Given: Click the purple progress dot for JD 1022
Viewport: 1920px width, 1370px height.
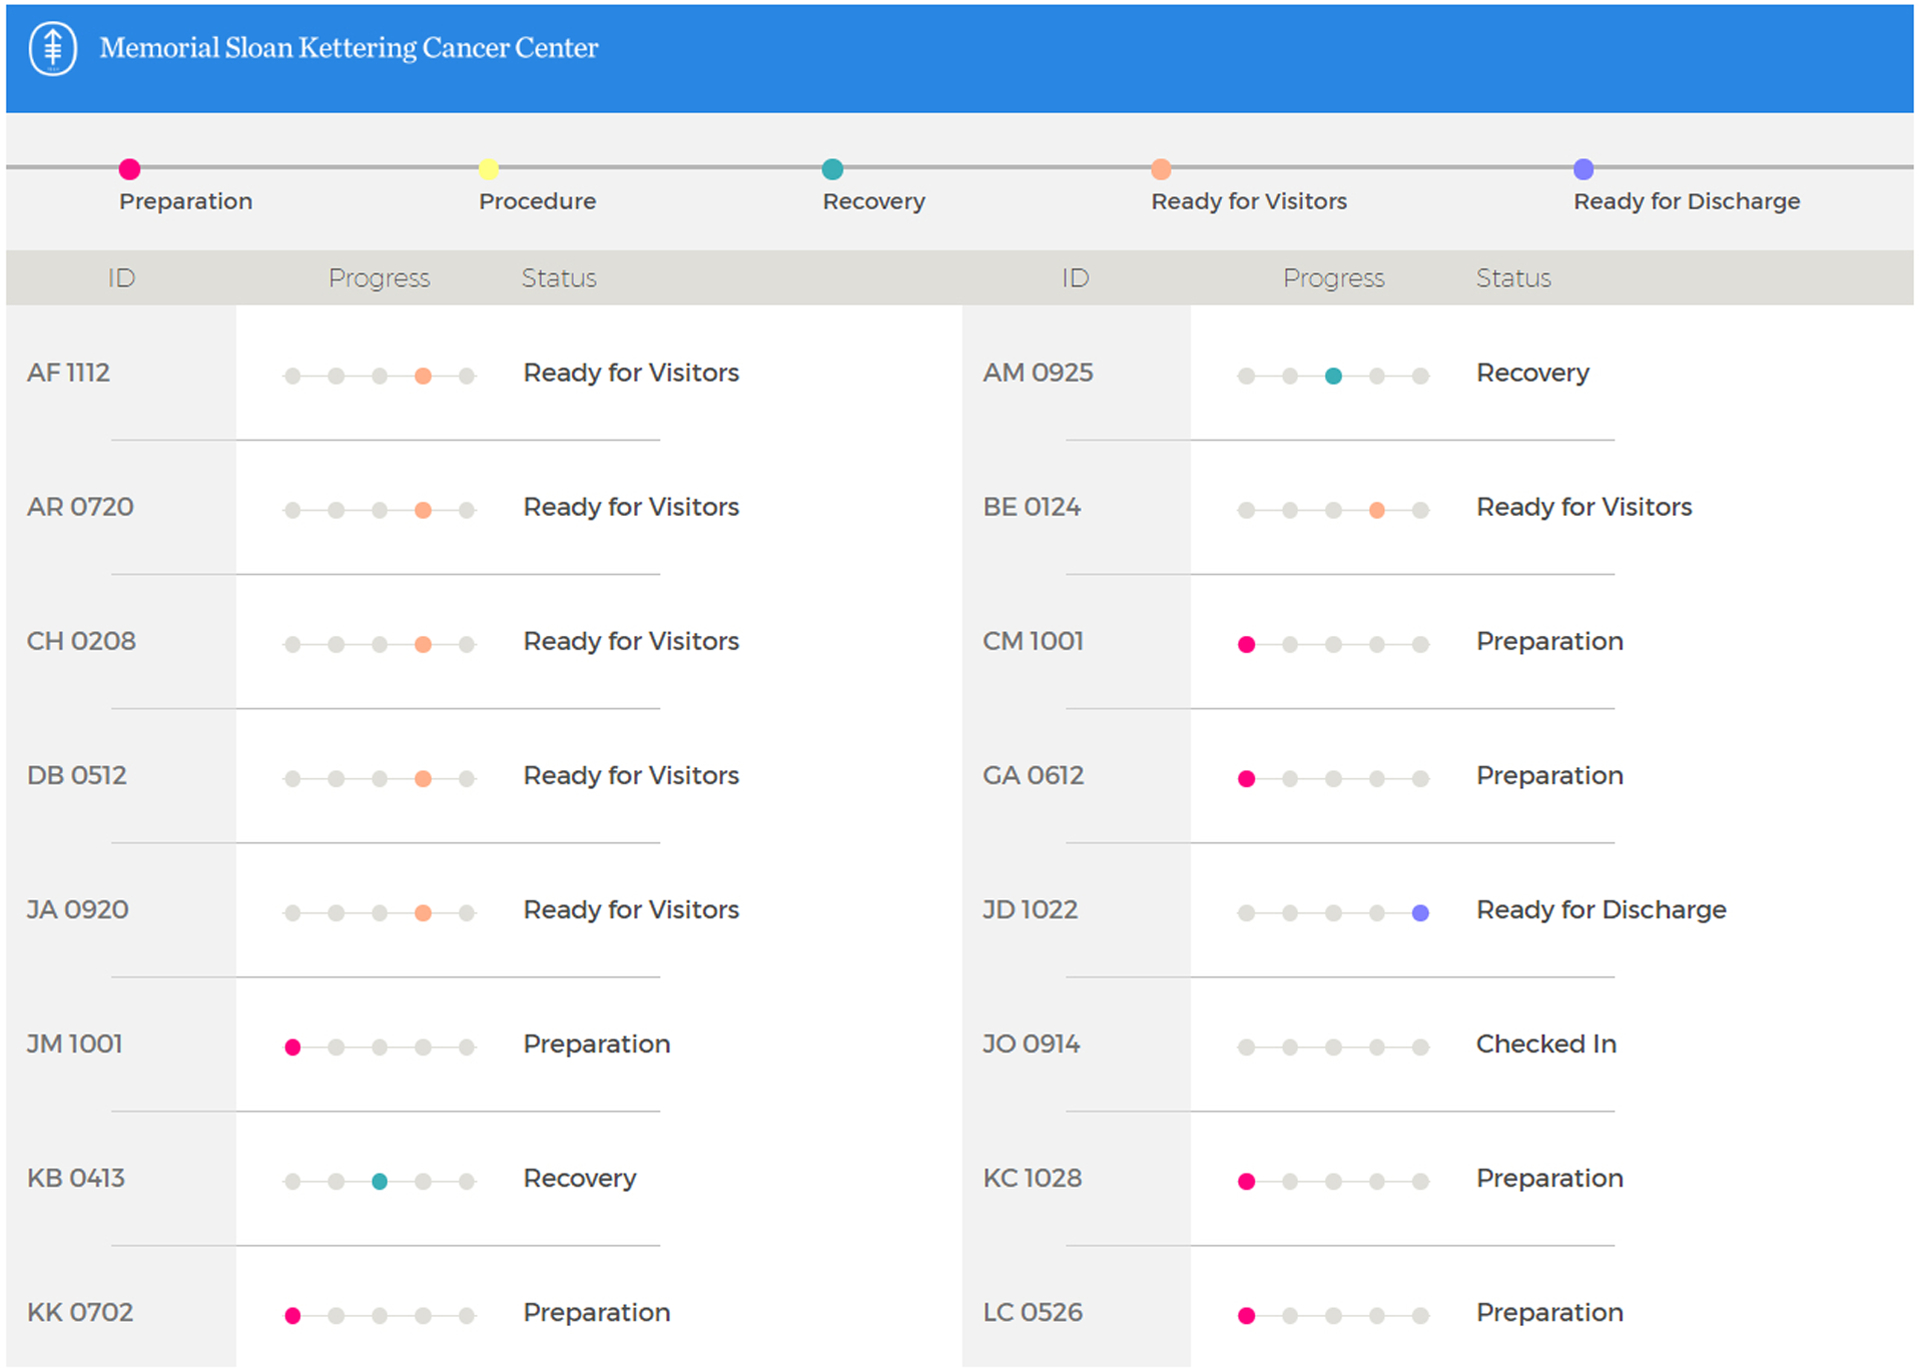Looking at the screenshot, I should point(1420,913).
